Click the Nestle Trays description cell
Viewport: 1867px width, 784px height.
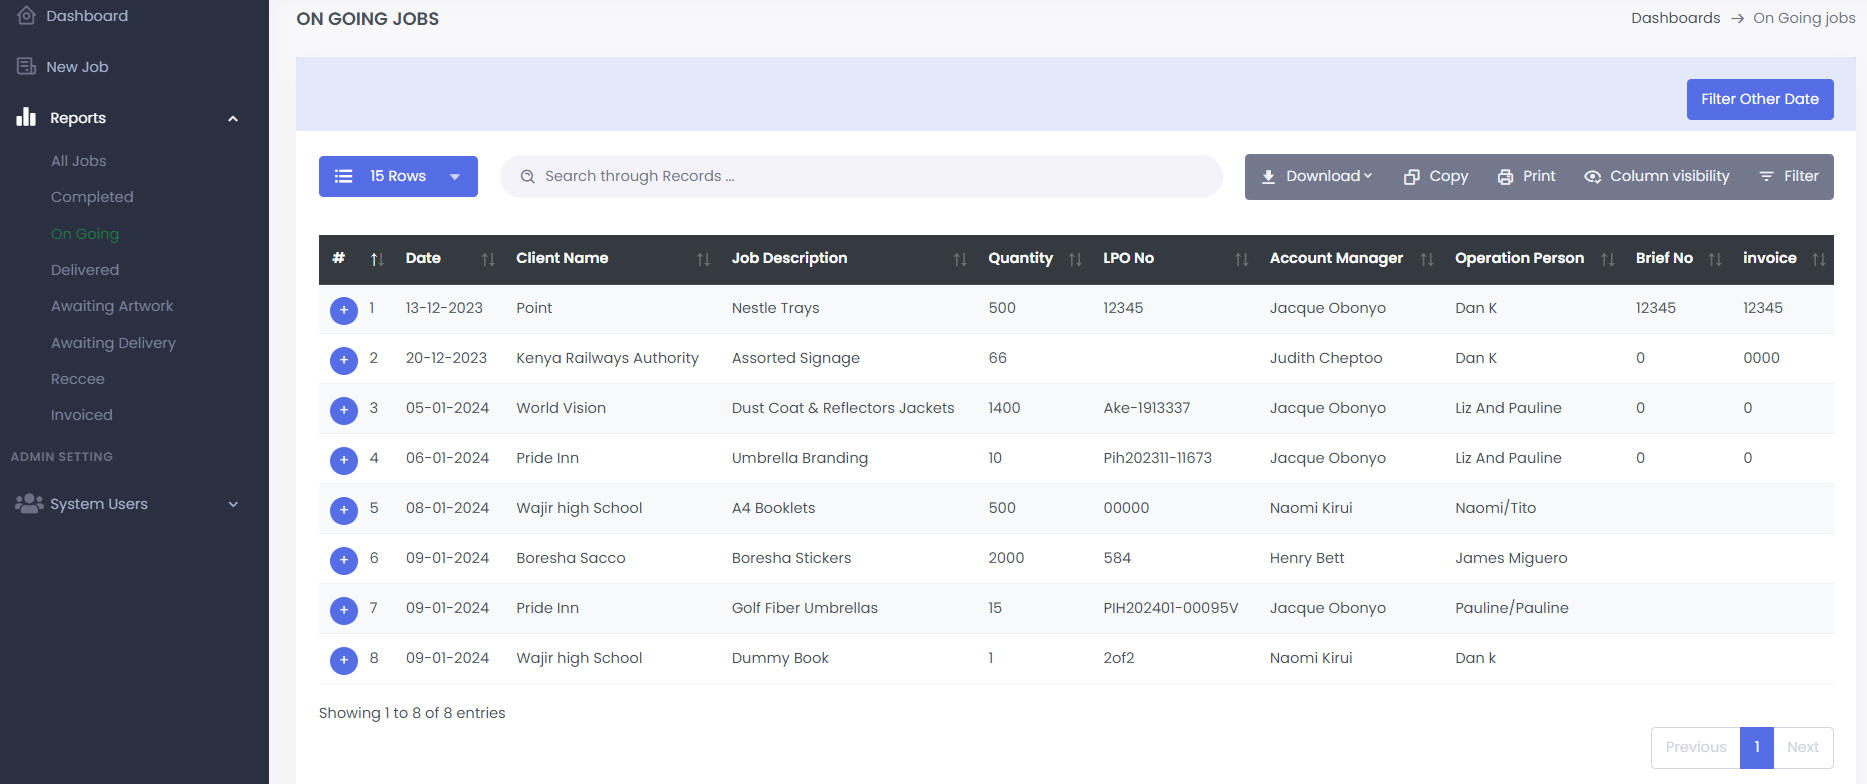pyautogui.click(x=775, y=308)
